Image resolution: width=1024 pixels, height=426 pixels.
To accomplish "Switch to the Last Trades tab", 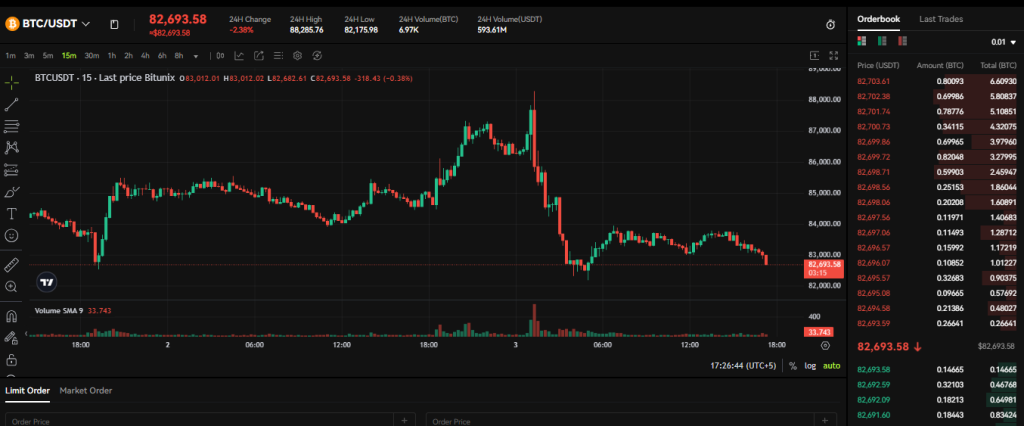I will [941, 20].
